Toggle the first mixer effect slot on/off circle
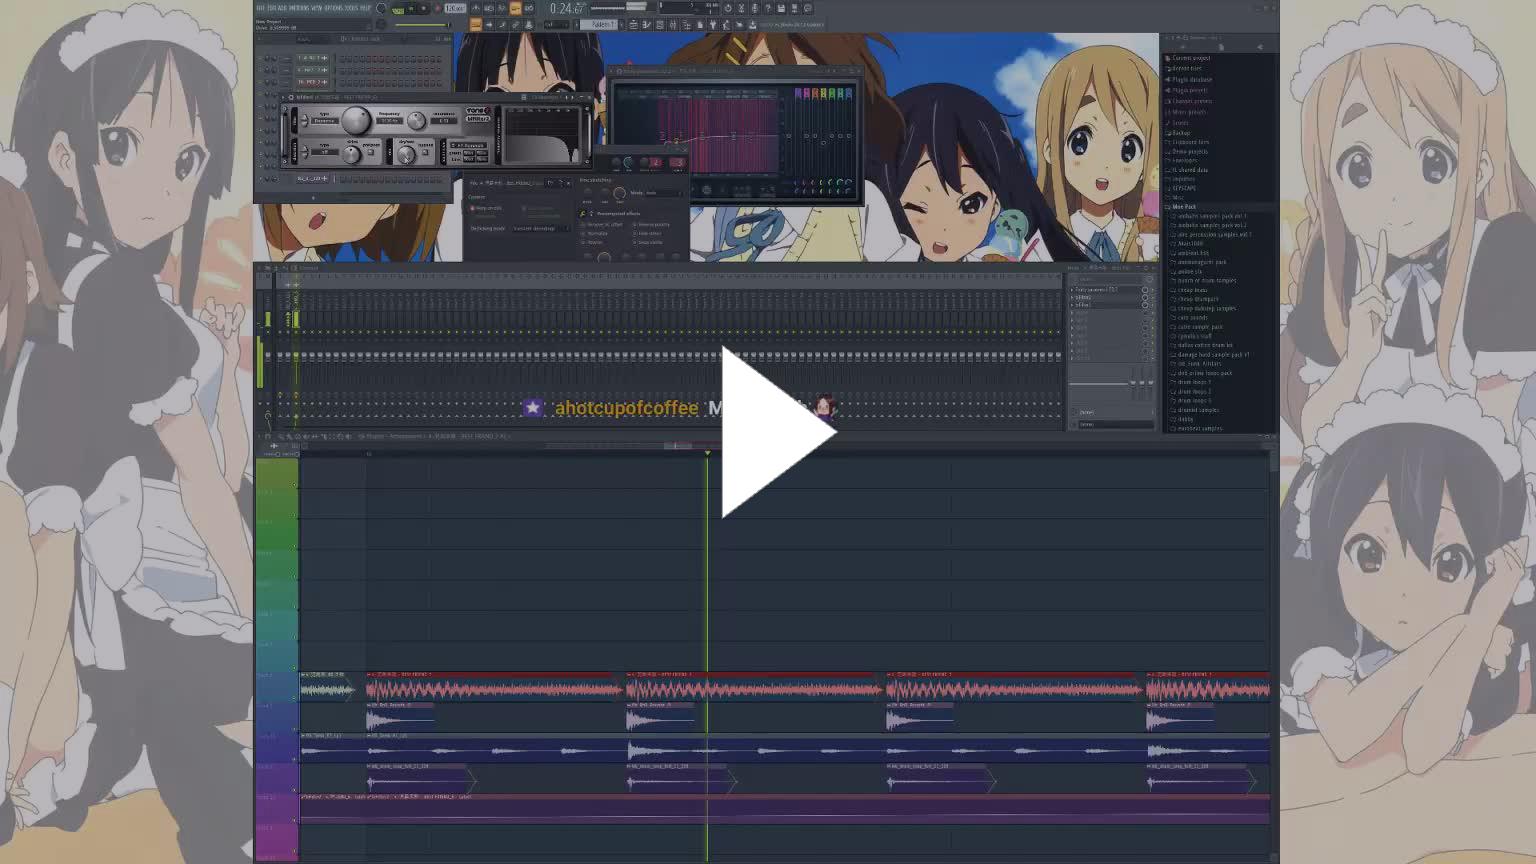This screenshot has width=1536, height=864. pyautogui.click(x=1144, y=290)
